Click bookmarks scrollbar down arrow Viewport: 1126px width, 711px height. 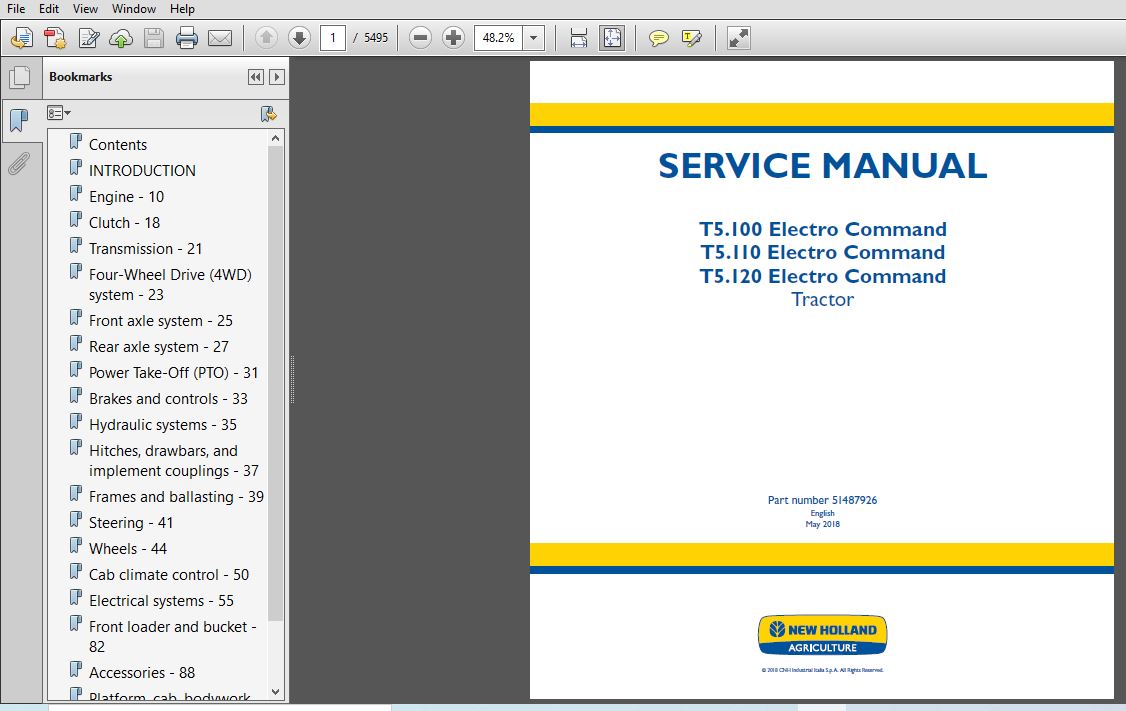pos(276,692)
